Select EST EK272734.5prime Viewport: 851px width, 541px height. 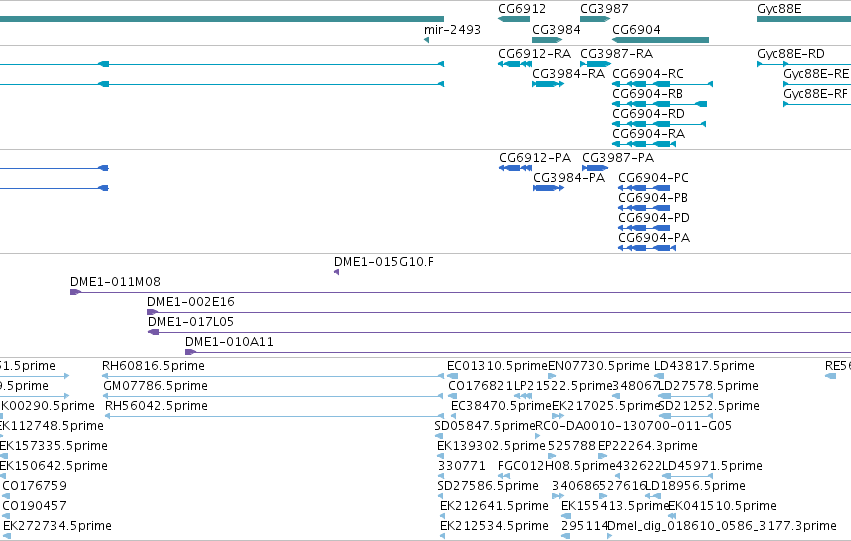click(58, 527)
